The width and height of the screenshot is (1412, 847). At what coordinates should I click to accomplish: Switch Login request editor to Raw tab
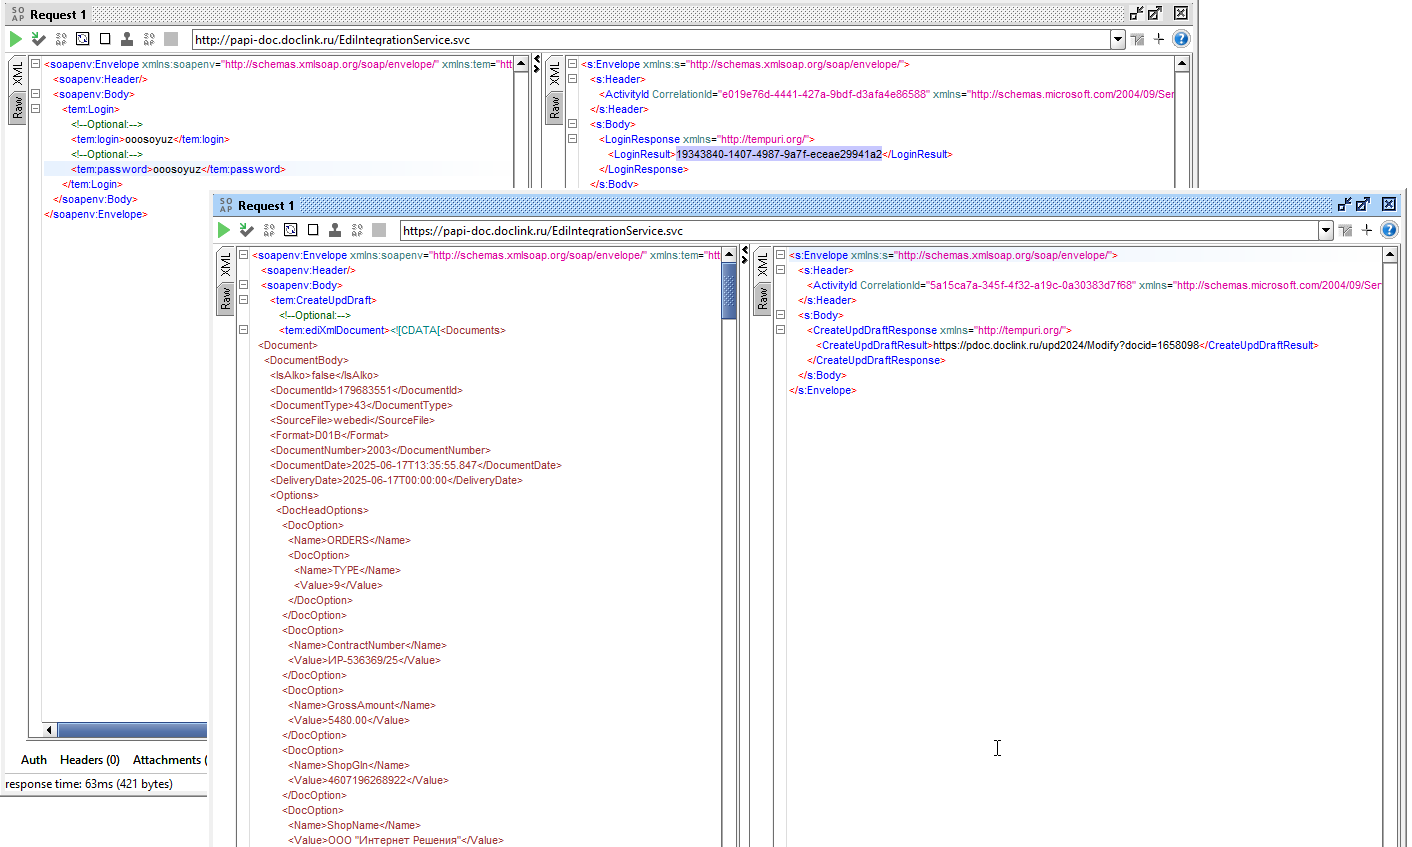tap(18, 107)
